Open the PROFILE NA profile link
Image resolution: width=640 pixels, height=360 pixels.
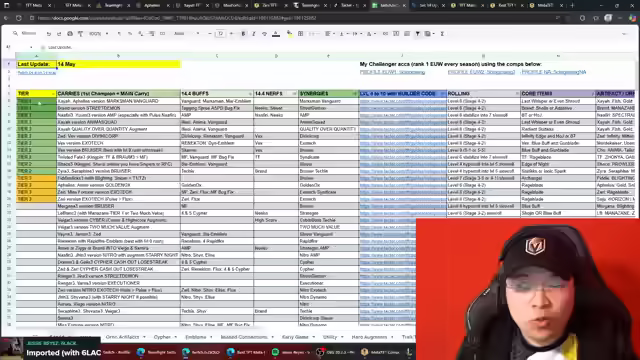[554, 72]
